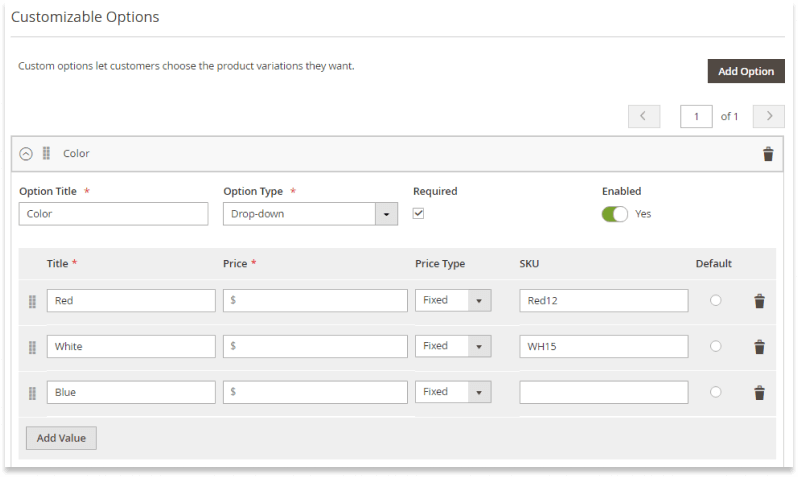Viewport: 798px width, 477px height.
Task: Open Price Type dropdown for Red
Action: pos(453,300)
